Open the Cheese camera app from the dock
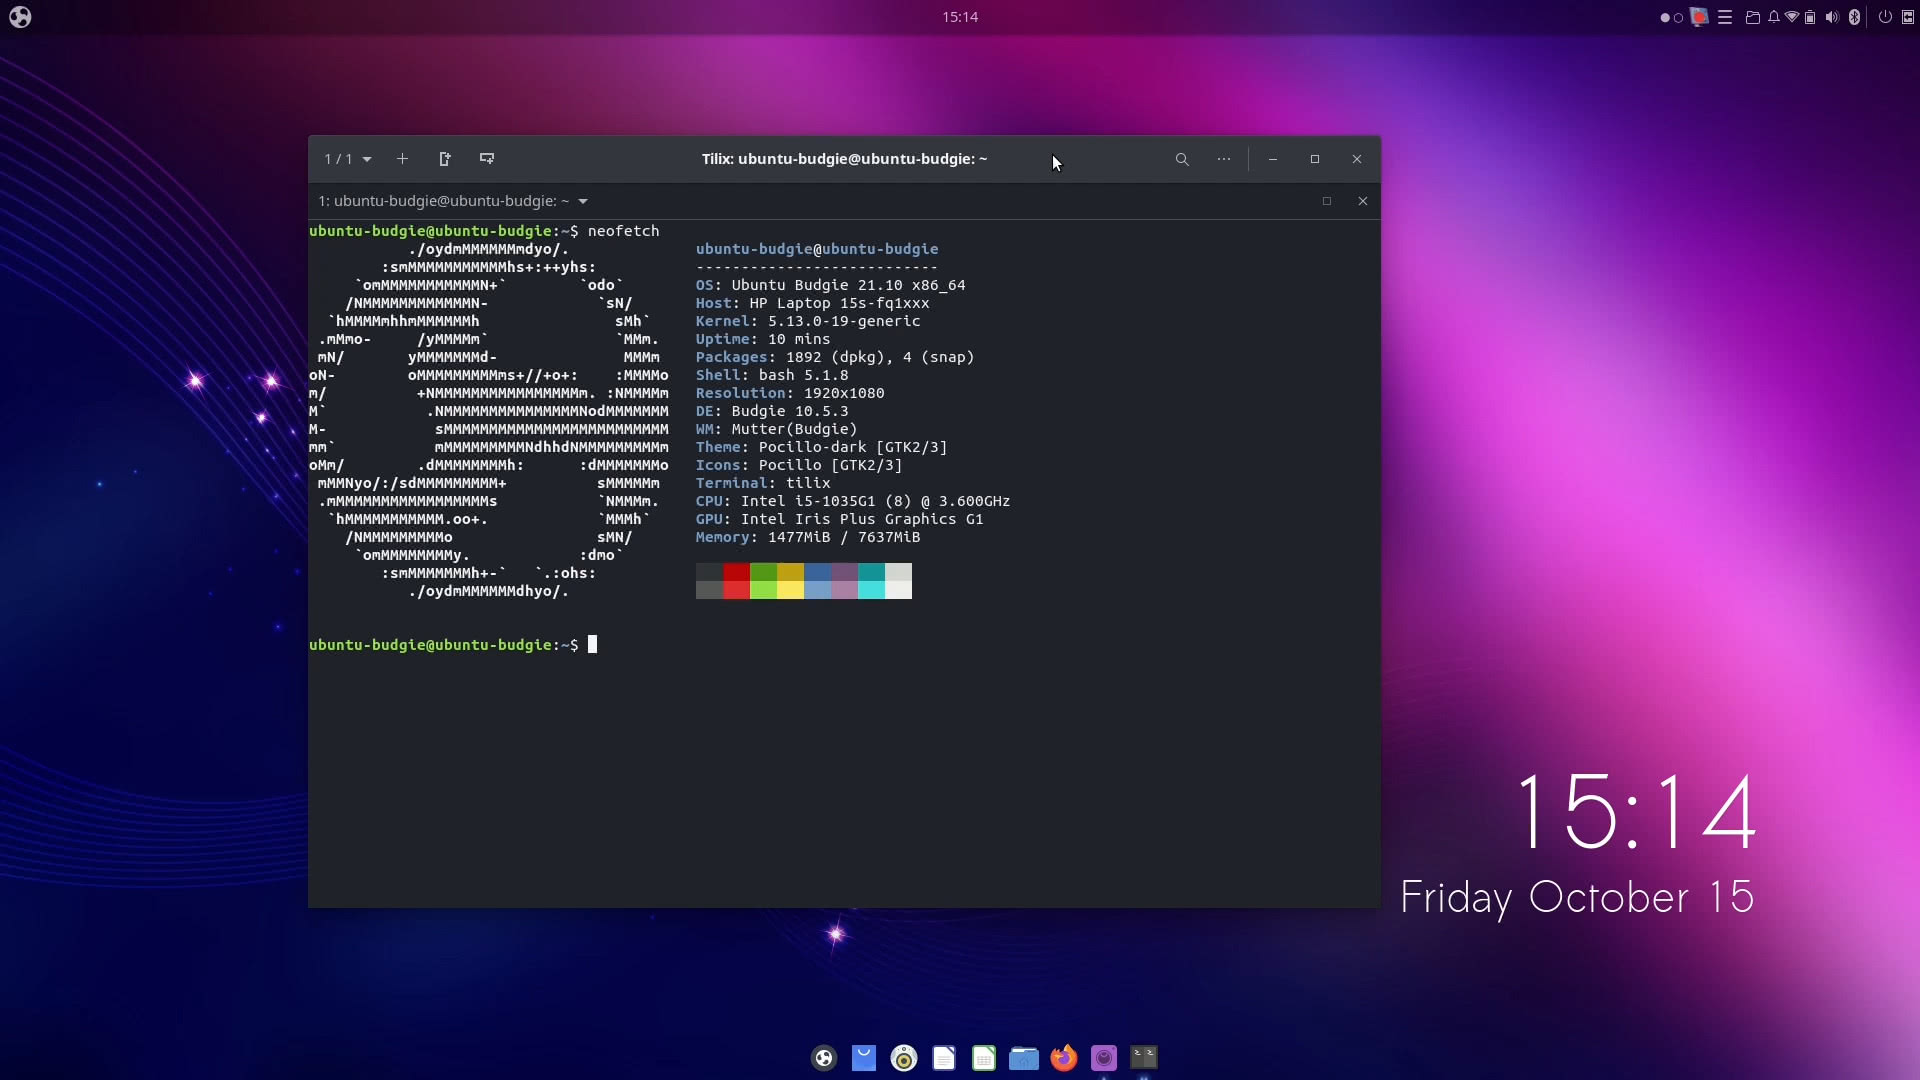The height and width of the screenshot is (1080, 1920). tap(1103, 1057)
